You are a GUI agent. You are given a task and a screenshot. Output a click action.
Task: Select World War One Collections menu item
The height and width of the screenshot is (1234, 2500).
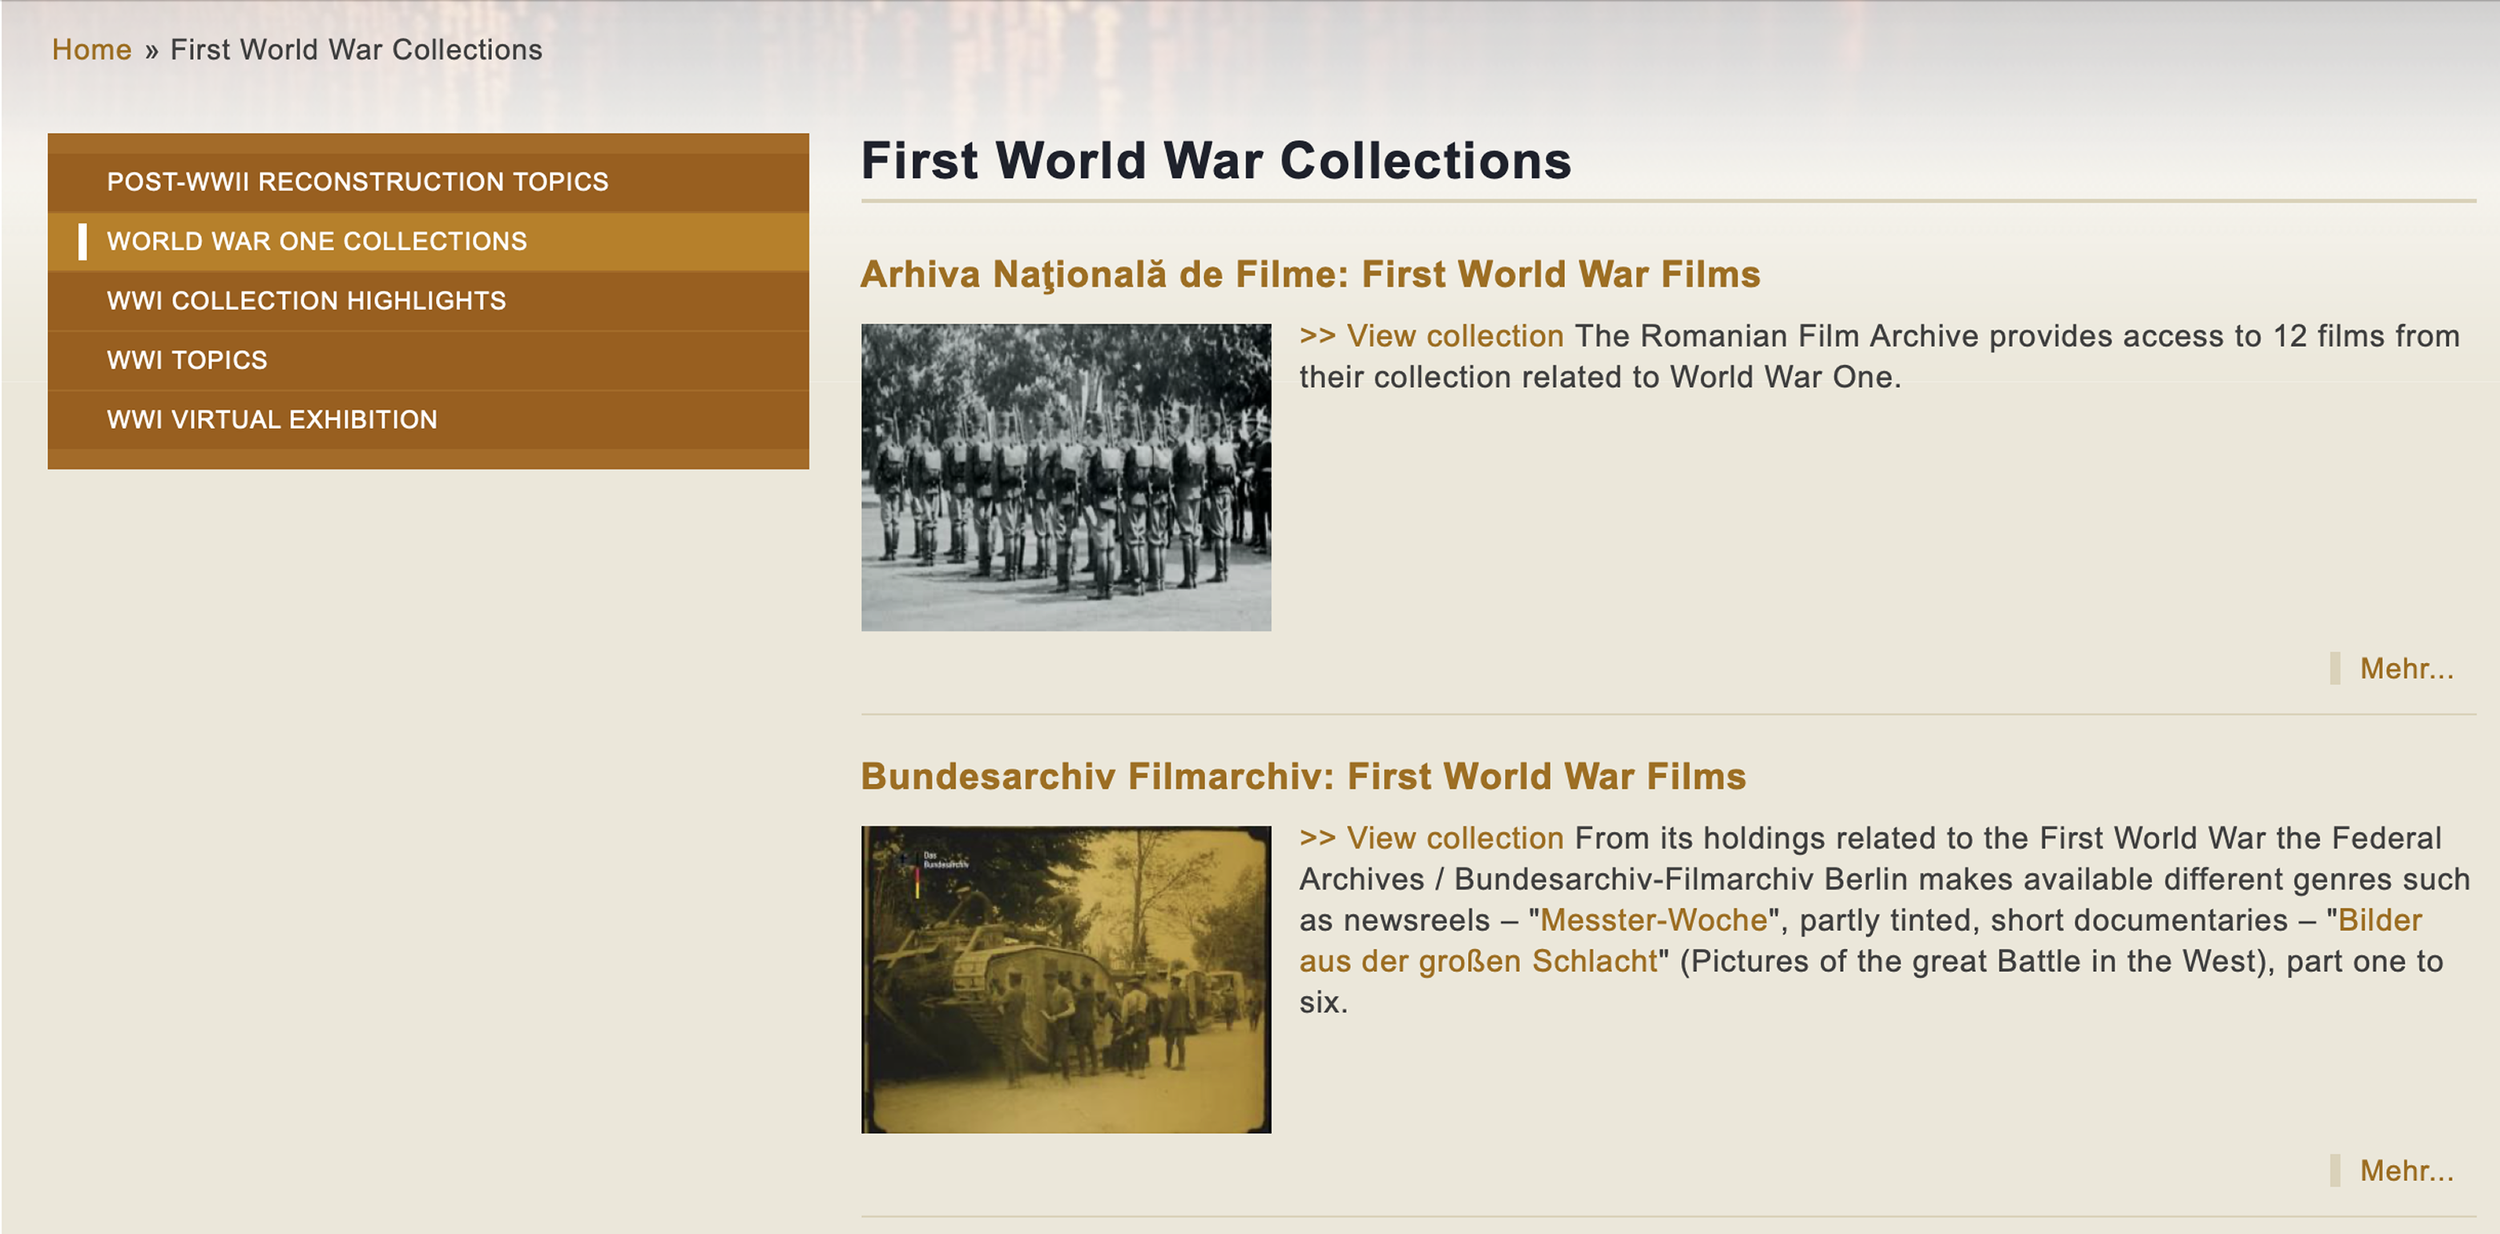316,241
